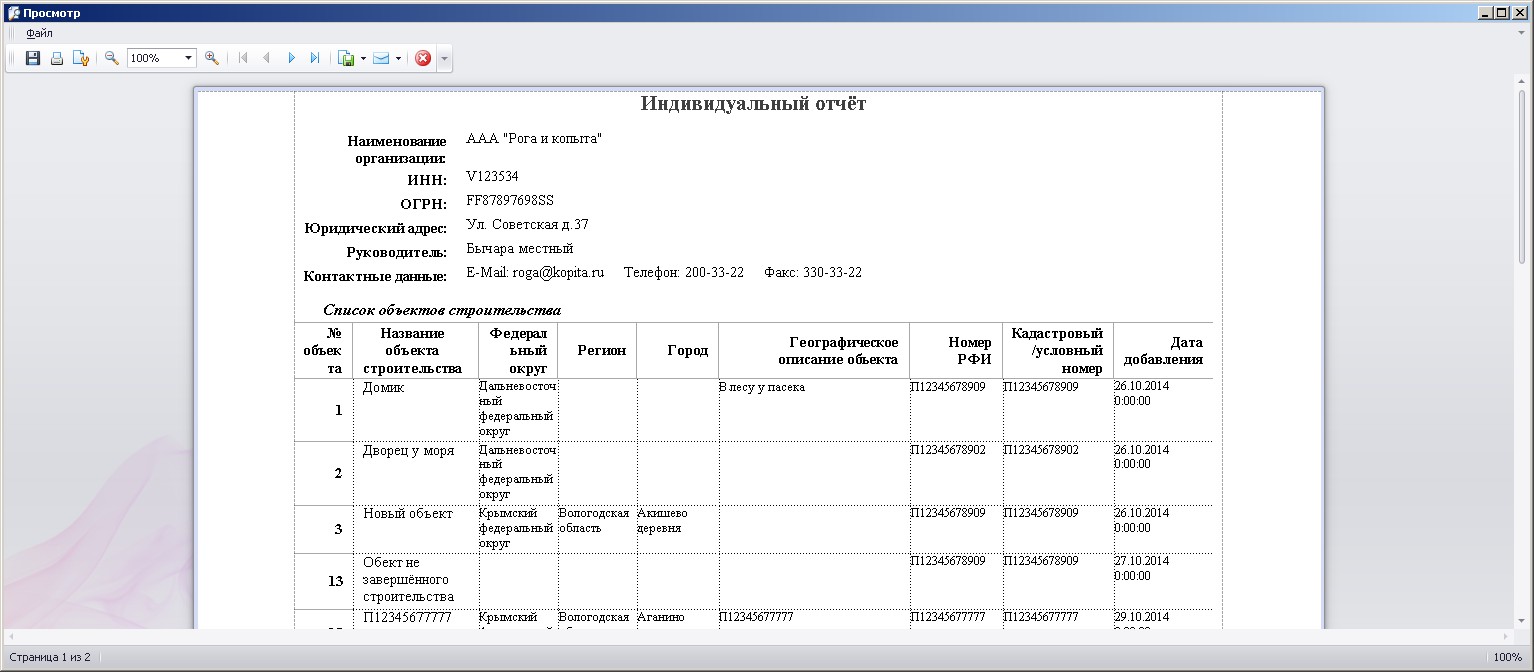Click the Send by e-mail envelope icon
The width and height of the screenshot is (1534, 672).
381,58
